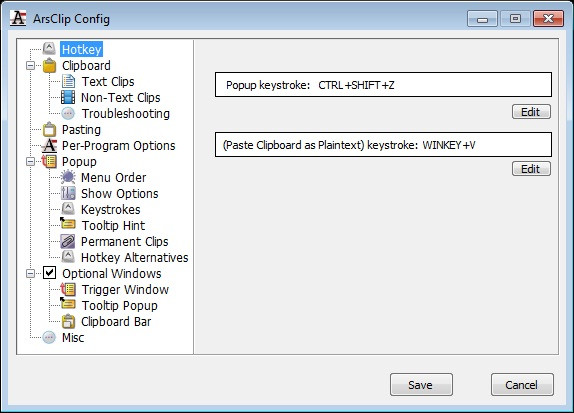Collapse the Optional Windows tree node
Viewport: 574px width, 413px height.
[x=31, y=274]
